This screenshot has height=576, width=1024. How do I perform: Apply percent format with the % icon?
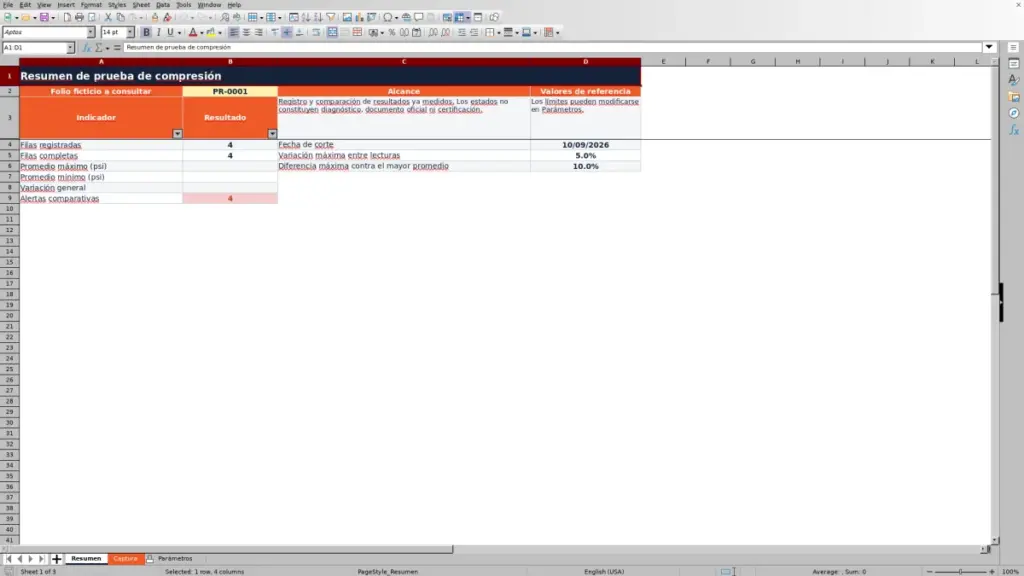click(392, 32)
